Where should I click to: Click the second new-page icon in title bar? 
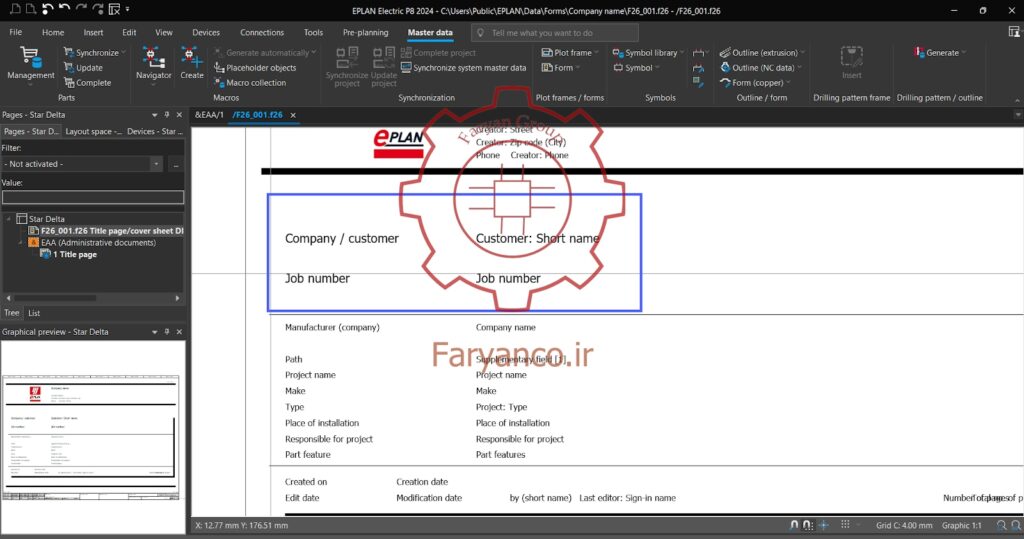pos(31,9)
